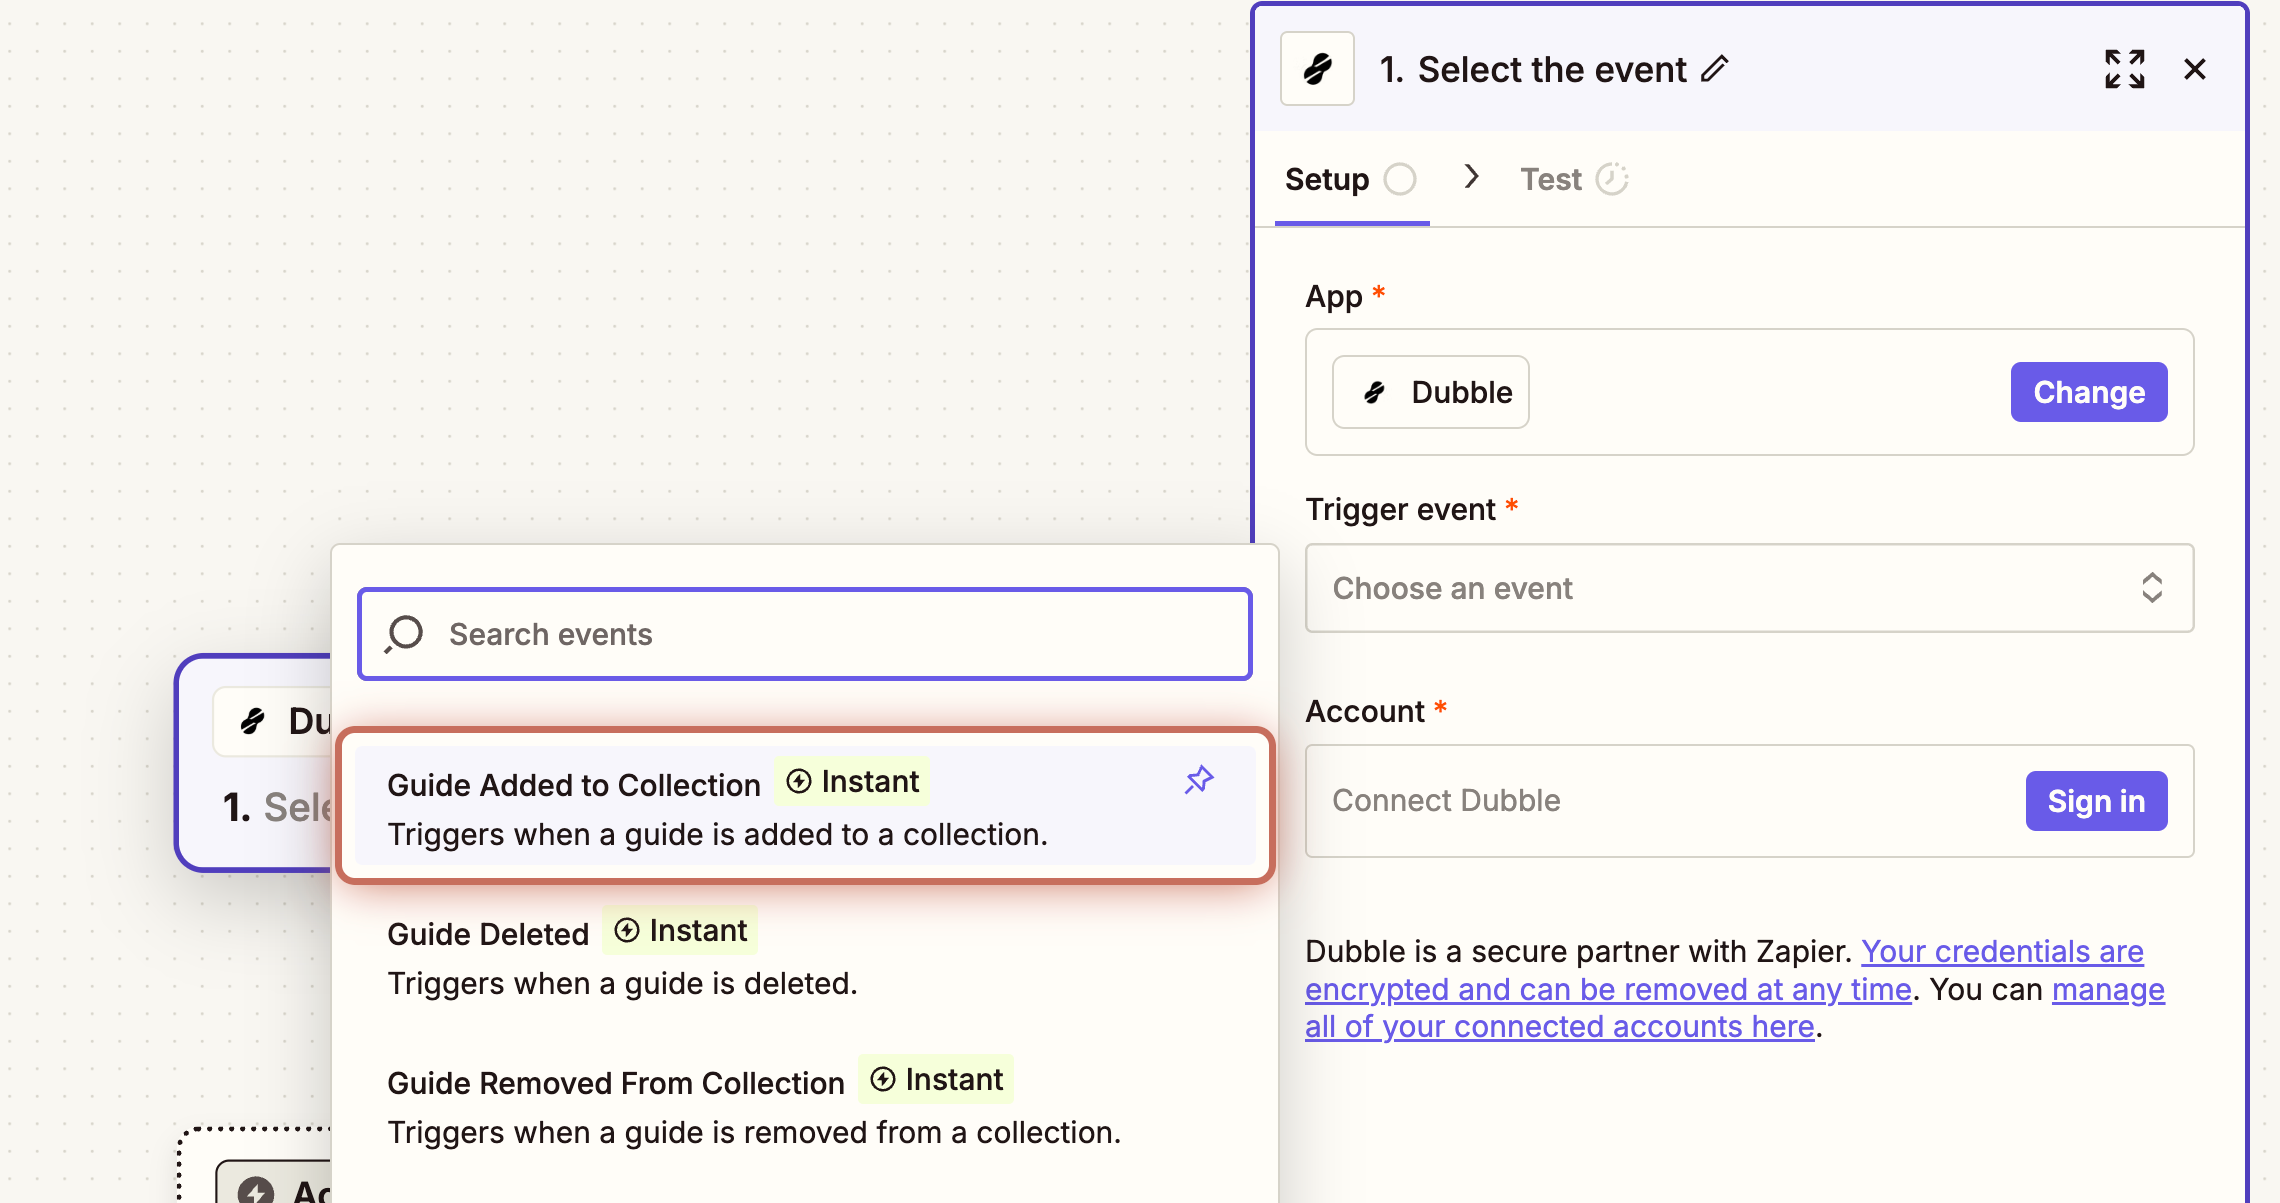Click the Change app button
Image resolution: width=2280 pixels, height=1203 pixels.
click(x=2089, y=392)
